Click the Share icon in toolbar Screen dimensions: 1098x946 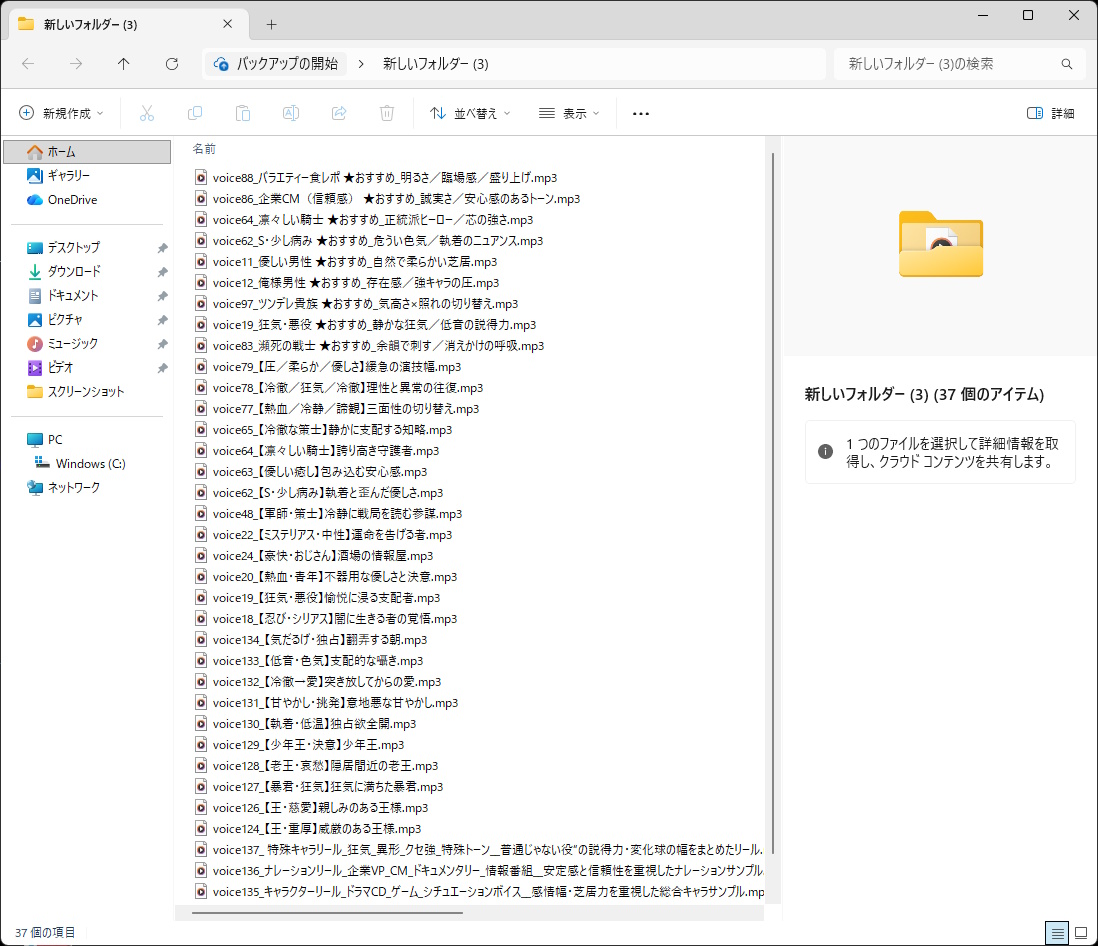pos(339,113)
